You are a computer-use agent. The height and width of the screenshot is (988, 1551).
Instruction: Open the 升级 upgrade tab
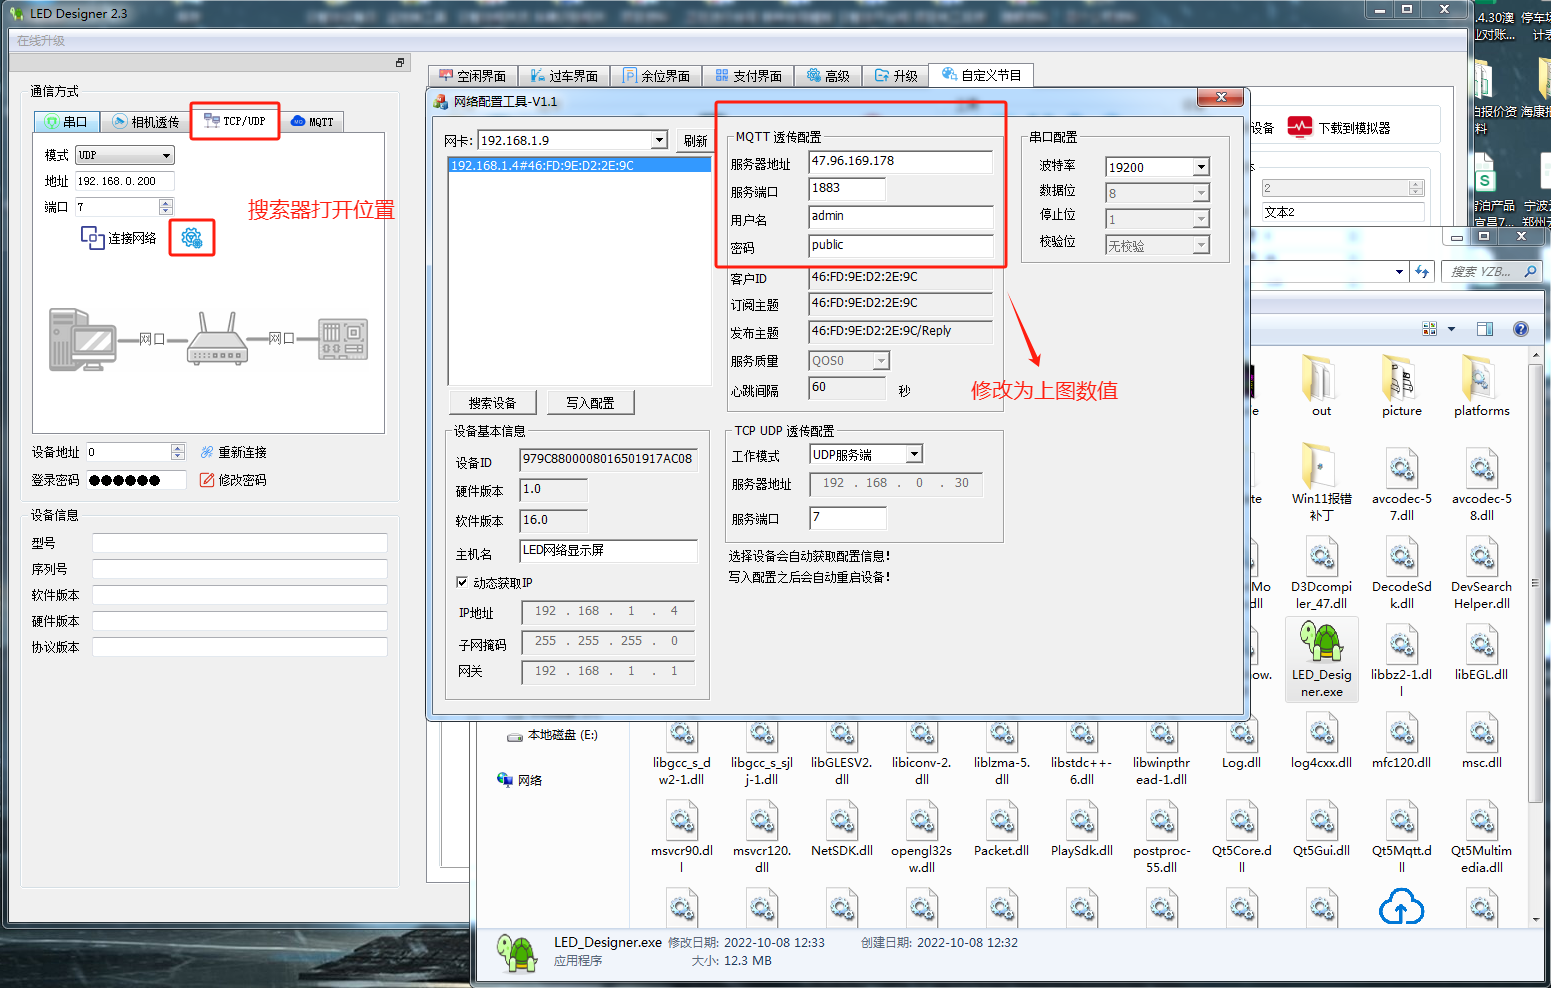[x=896, y=76]
